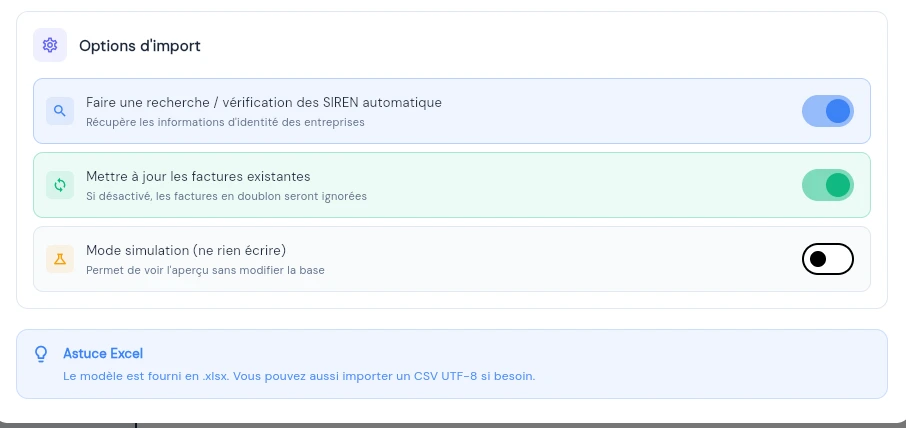Click the green sync arrows icon
906x428 pixels.
point(60,184)
